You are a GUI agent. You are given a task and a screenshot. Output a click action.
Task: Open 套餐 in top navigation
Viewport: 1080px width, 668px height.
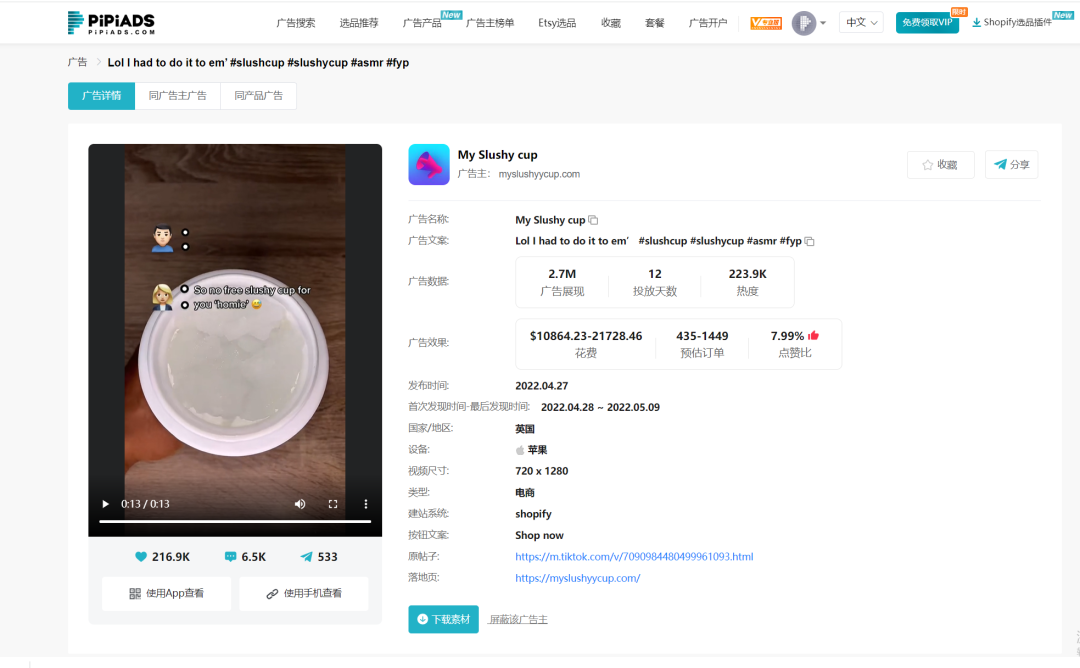655,23
